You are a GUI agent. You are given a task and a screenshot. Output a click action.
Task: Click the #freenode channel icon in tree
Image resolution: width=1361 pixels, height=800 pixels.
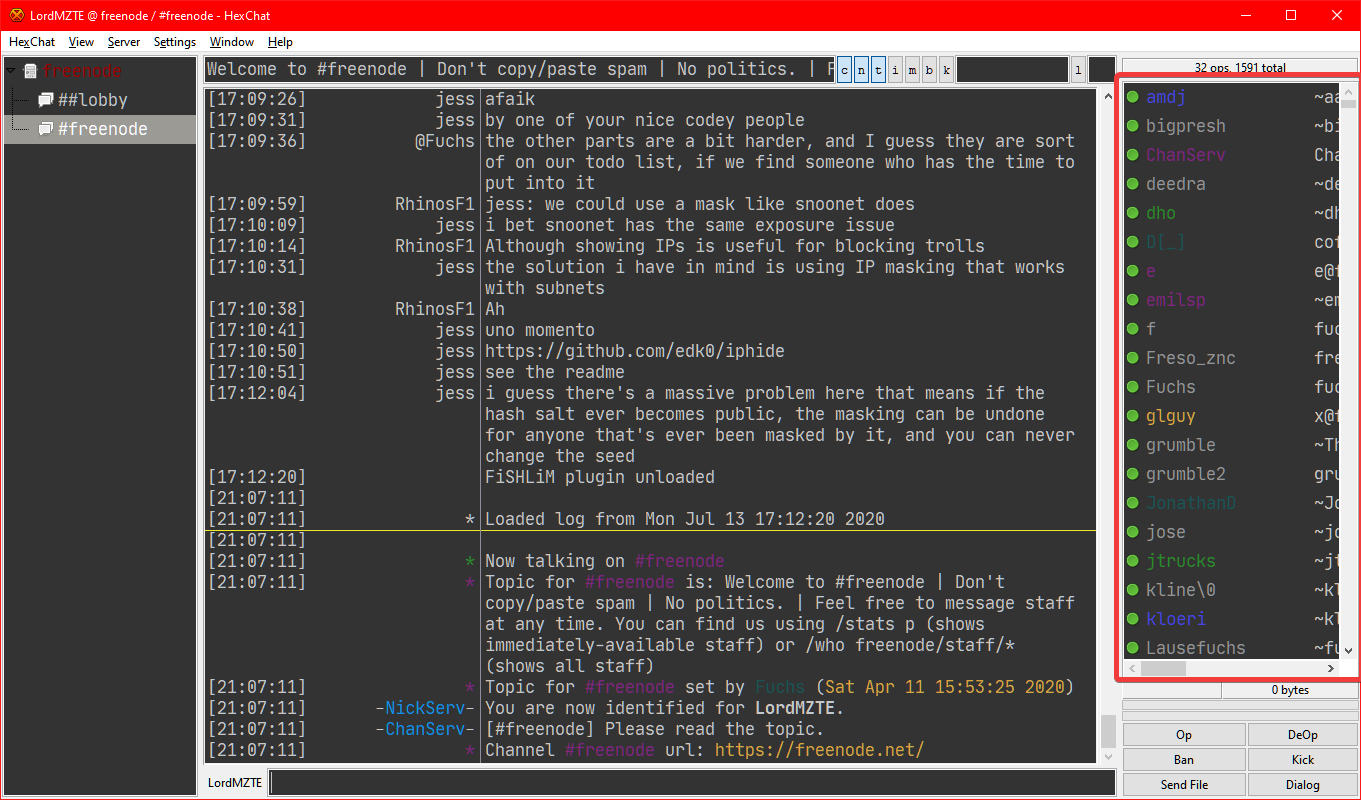(45, 129)
